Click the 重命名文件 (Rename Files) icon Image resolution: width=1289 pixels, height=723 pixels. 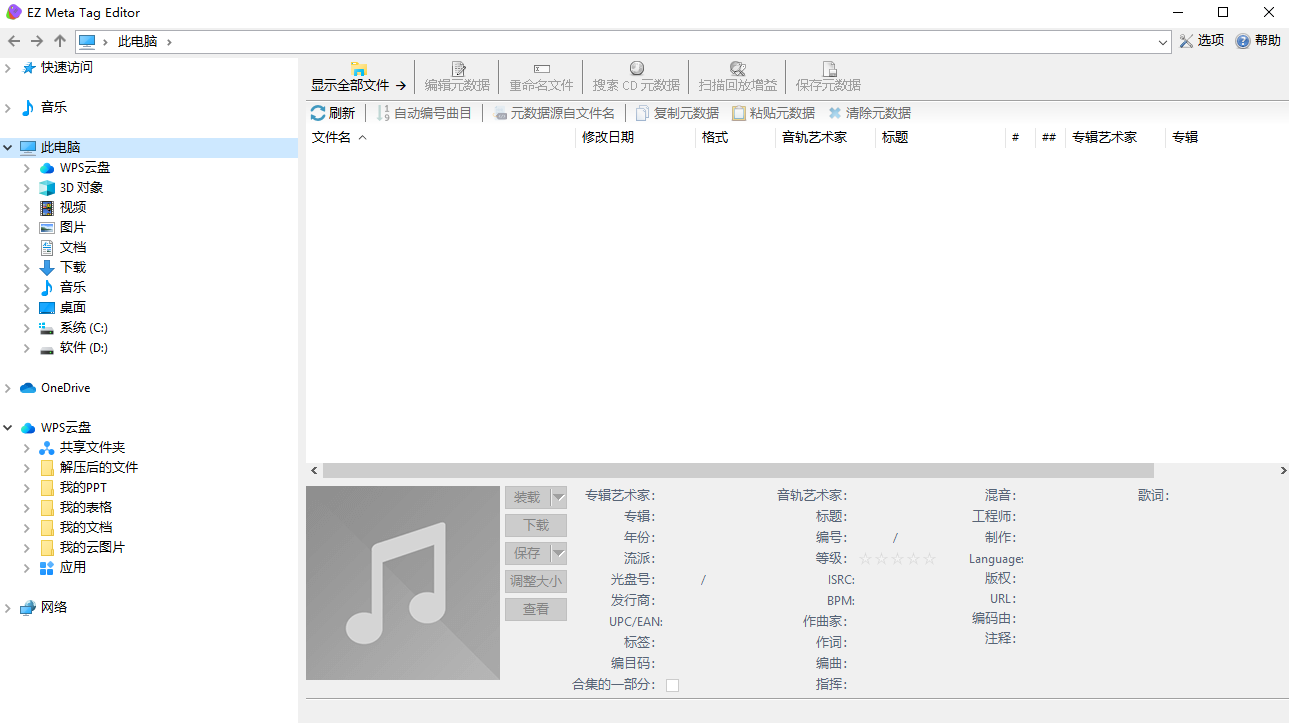coord(540,76)
